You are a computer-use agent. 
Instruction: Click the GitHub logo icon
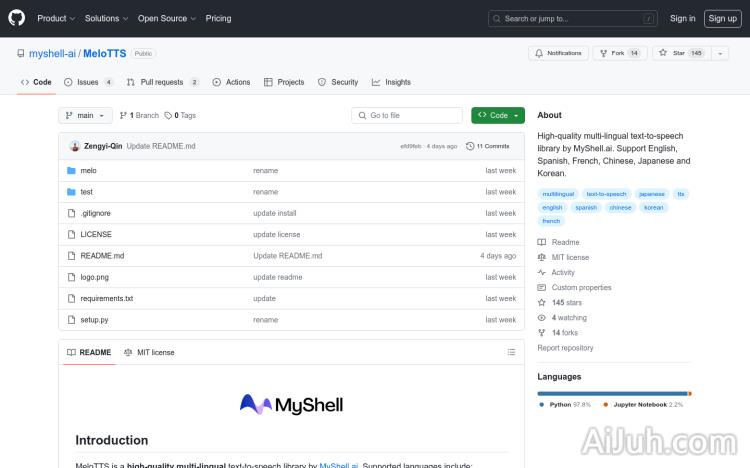click(x=17, y=18)
